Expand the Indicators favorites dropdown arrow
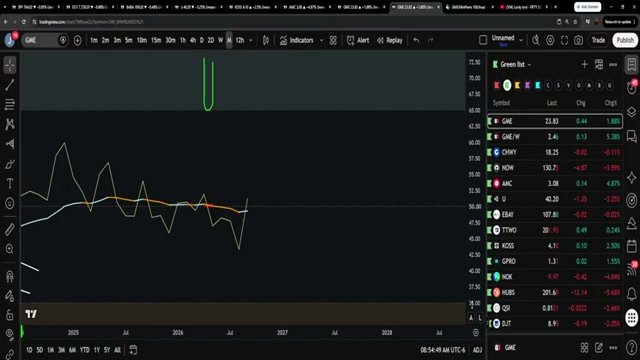Screen dimensions: 640x360 pos(321,40)
